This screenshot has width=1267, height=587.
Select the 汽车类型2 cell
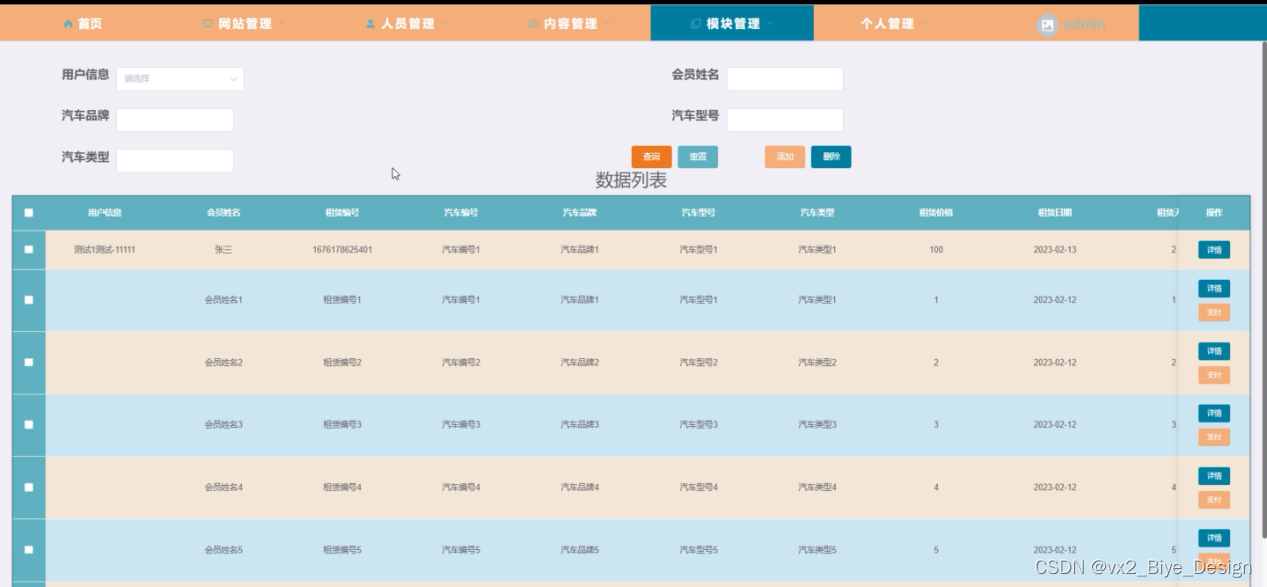pos(817,362)
